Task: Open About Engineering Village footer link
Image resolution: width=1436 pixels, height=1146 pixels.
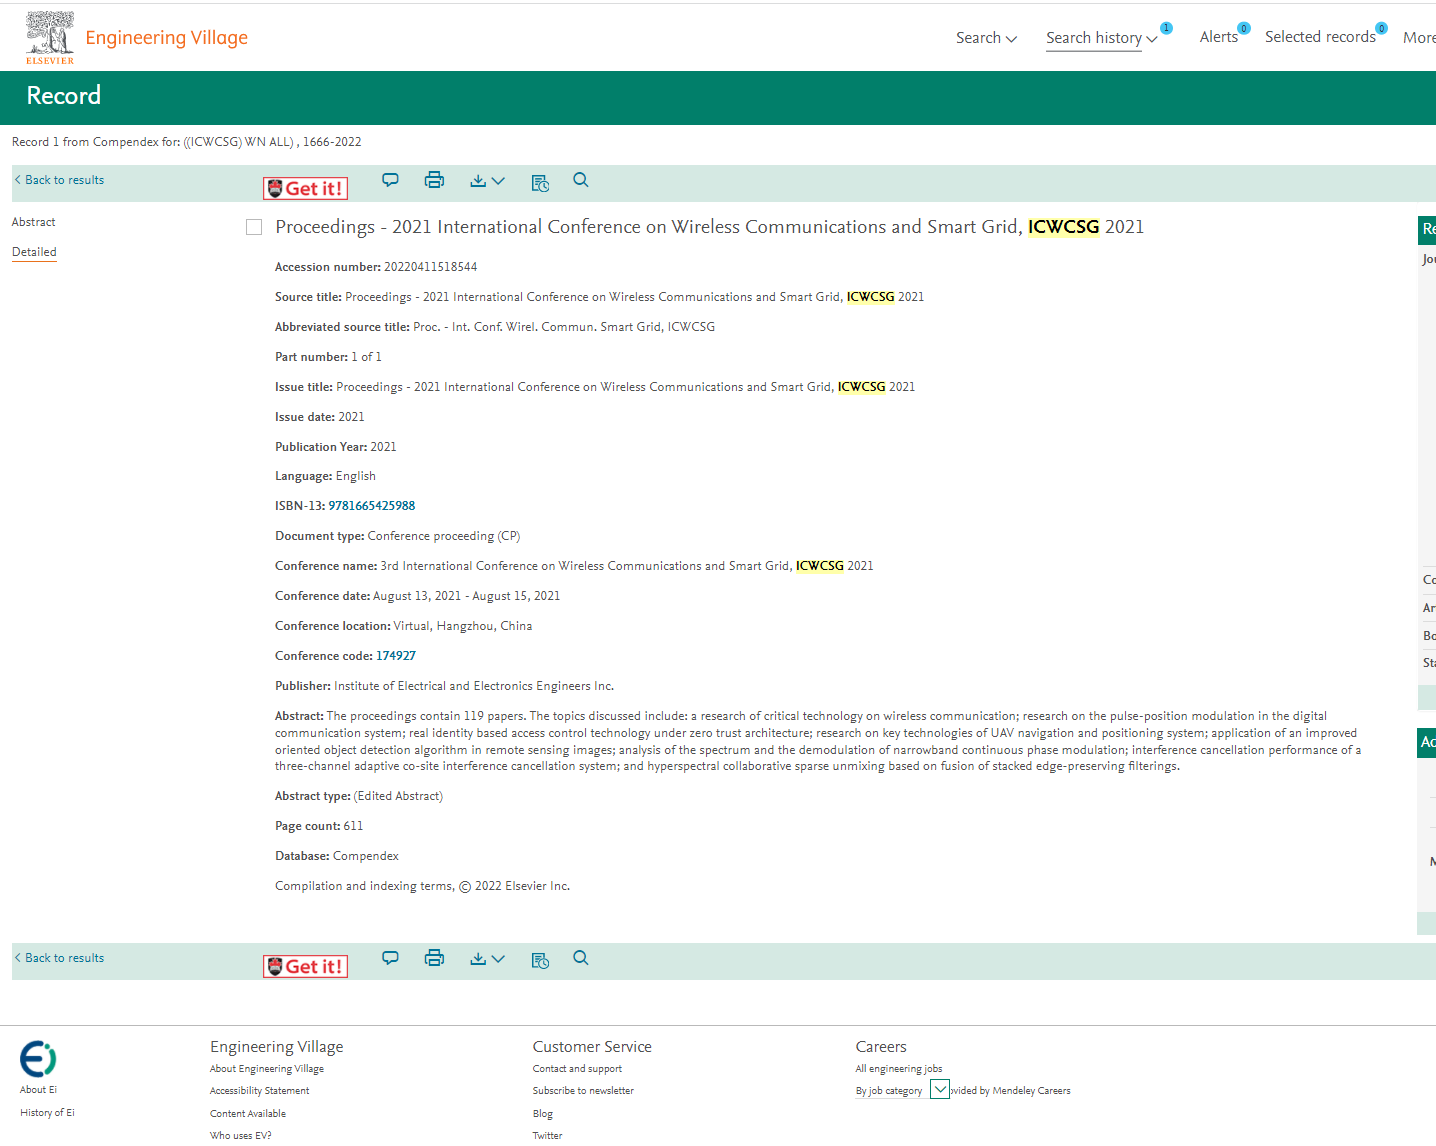Action: coord(267,1069)
